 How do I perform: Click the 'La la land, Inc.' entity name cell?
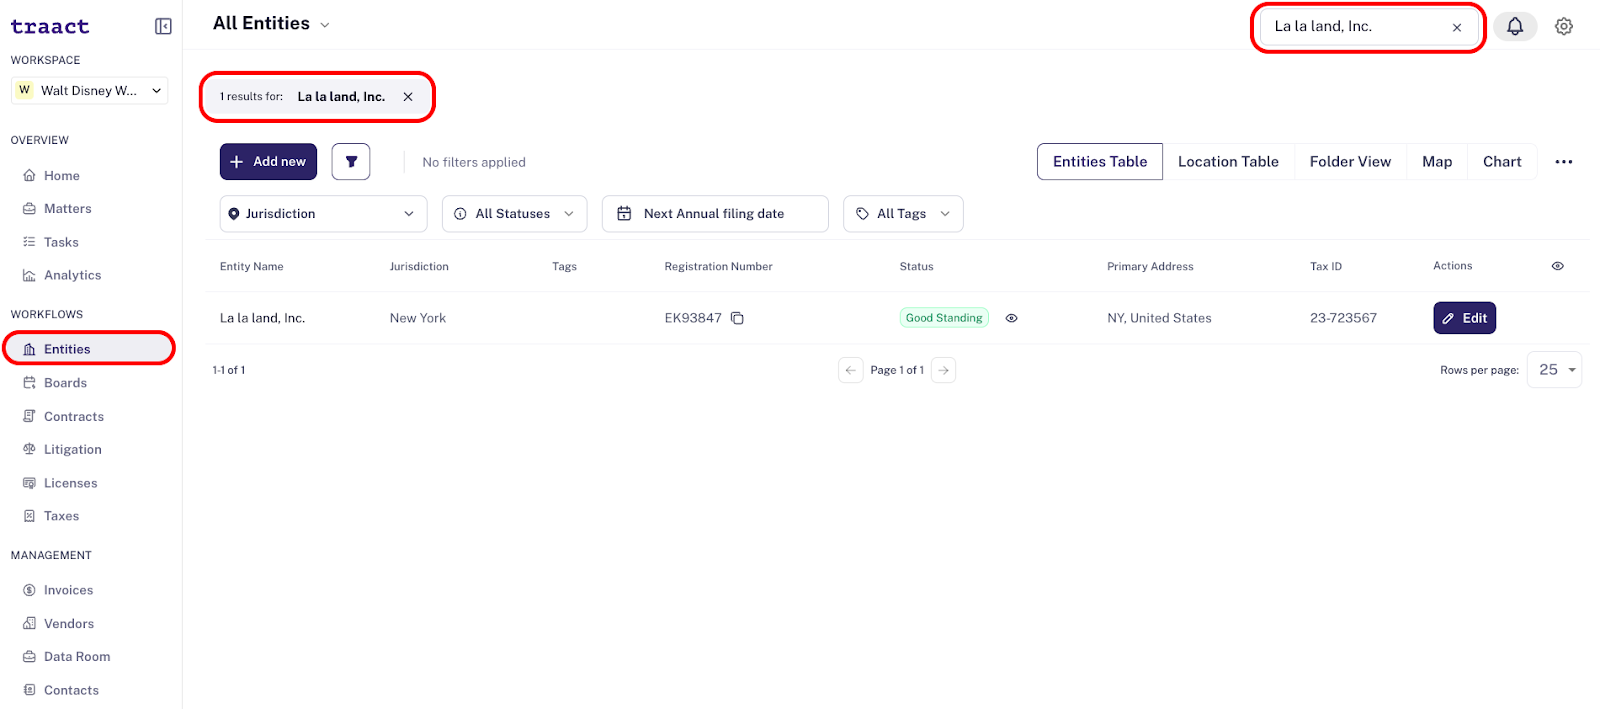pos(262,318)
